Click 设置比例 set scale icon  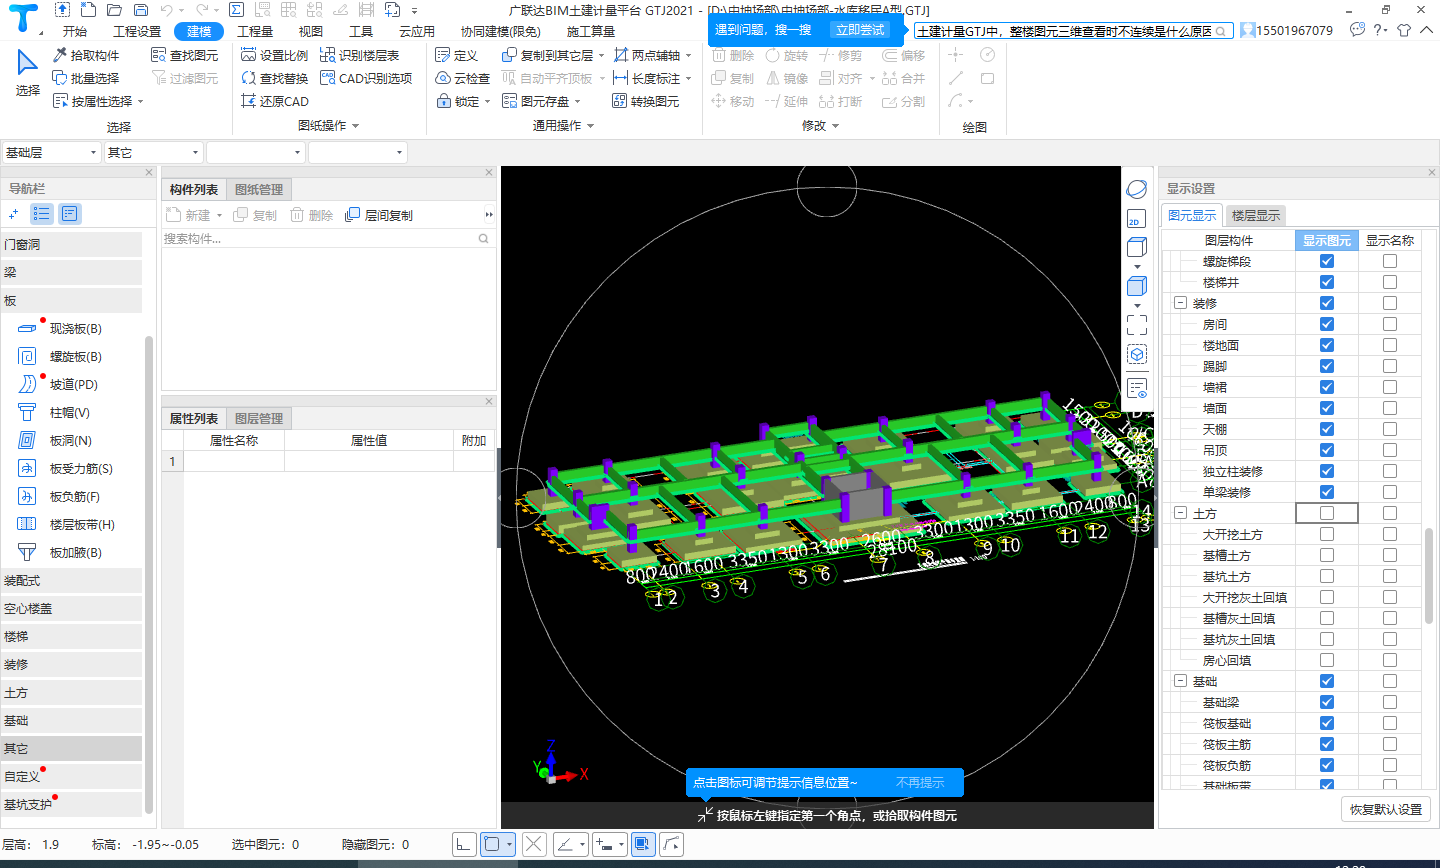[249, 55]
